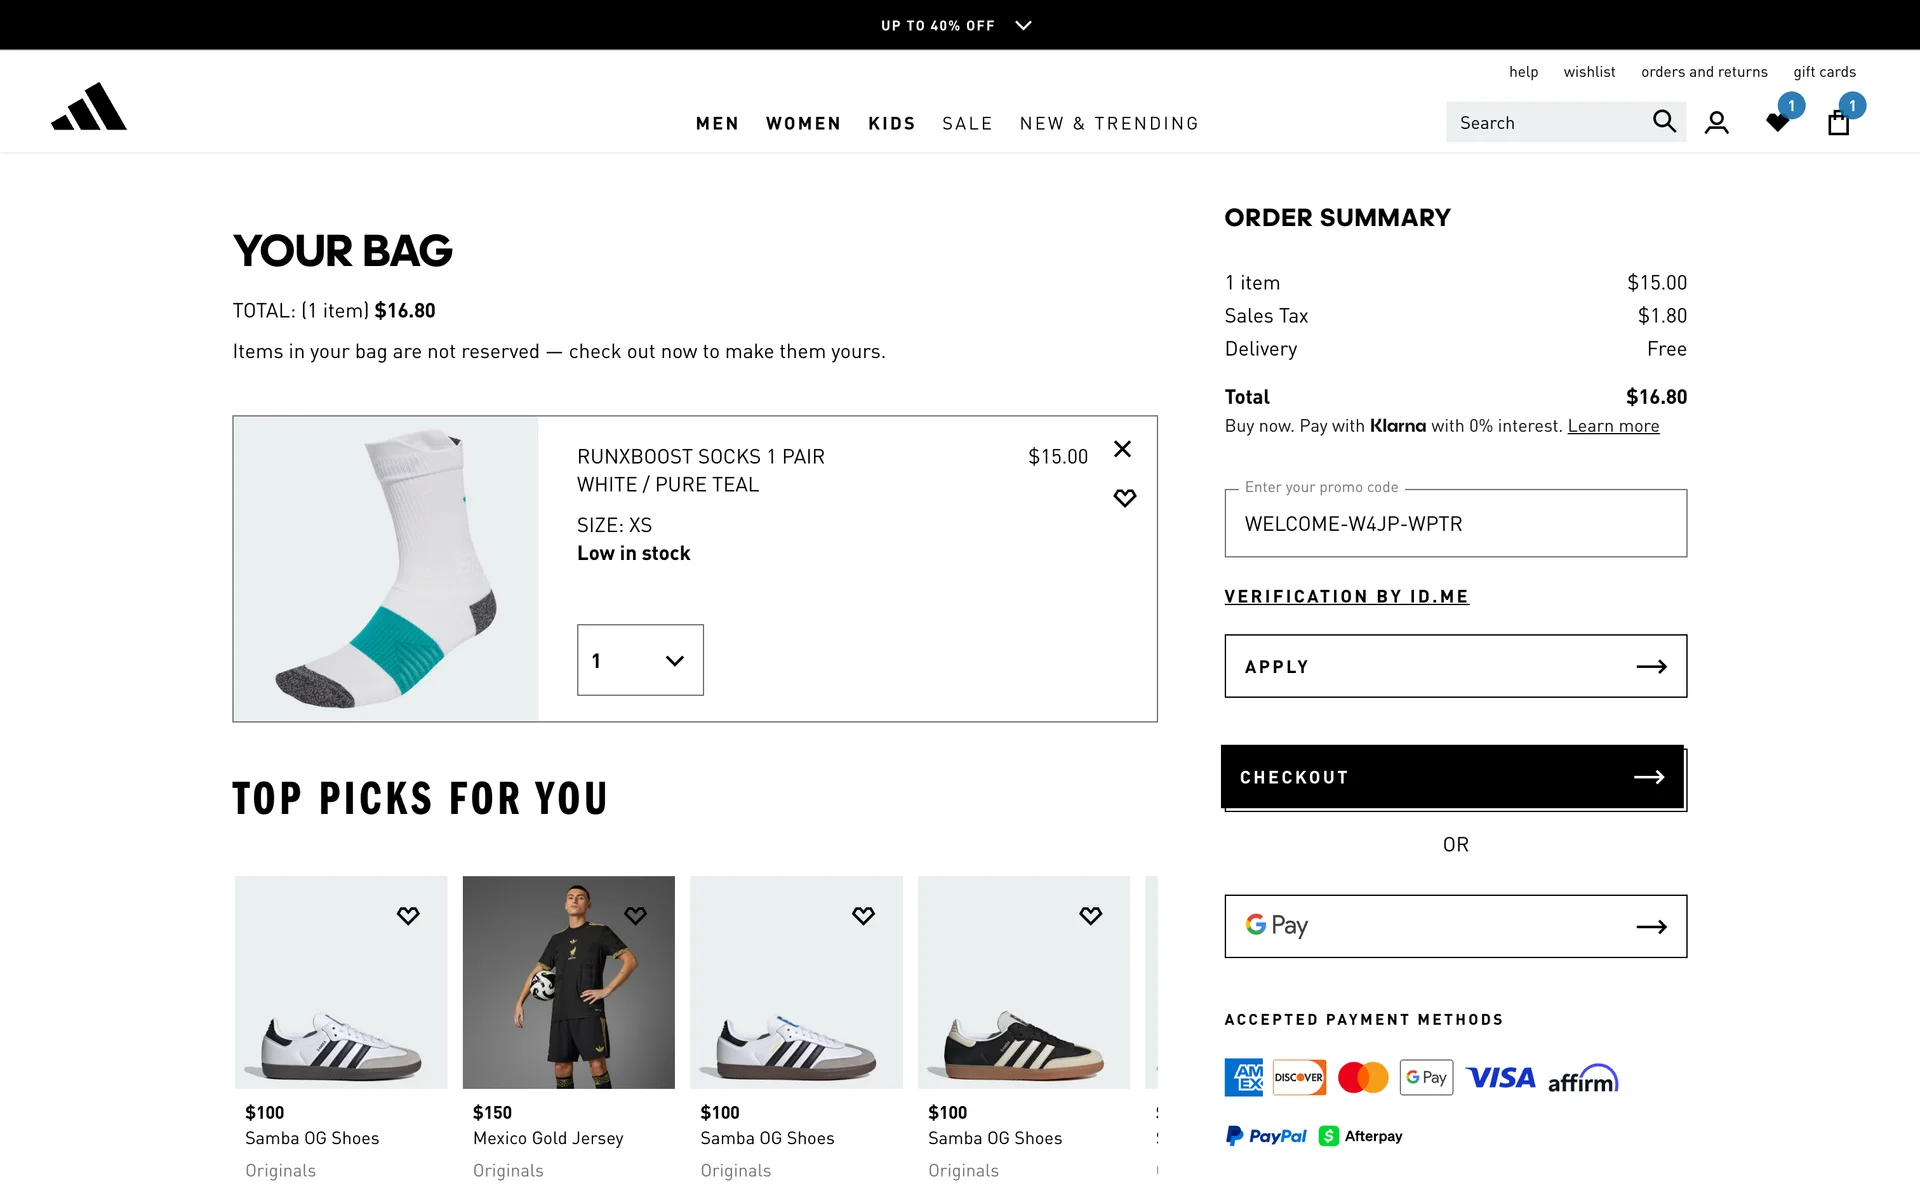The image size is (1920, 1200).
Task: Open the shopping bag icon
Action: pos(1838,123)
